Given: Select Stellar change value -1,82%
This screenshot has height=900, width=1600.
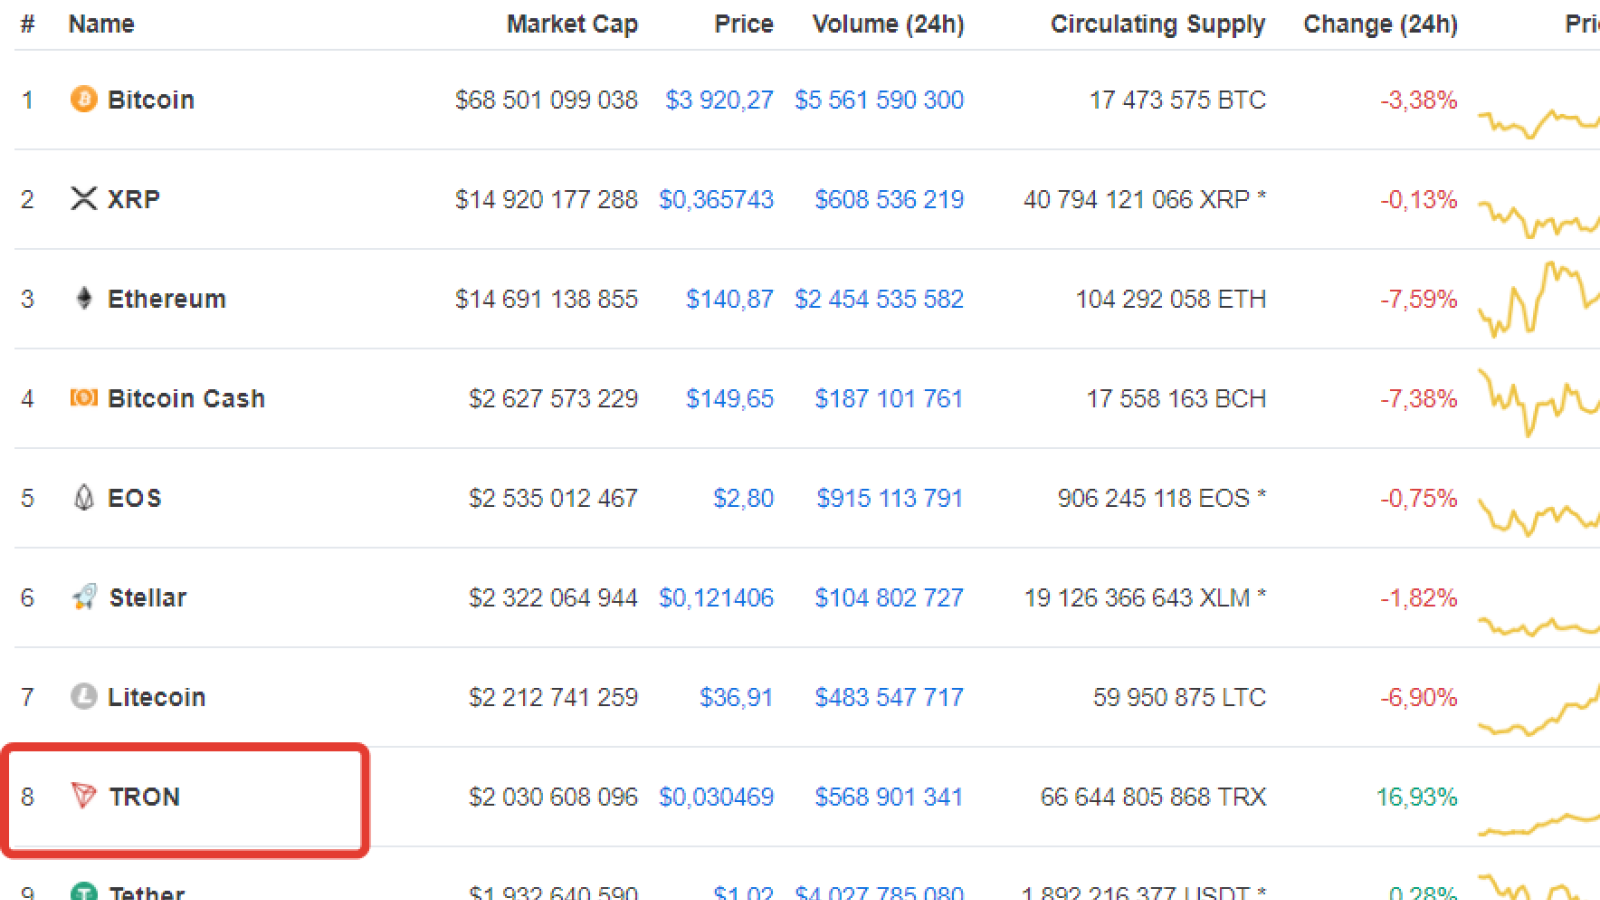Looking at the screenshot, I should 1419,598.
